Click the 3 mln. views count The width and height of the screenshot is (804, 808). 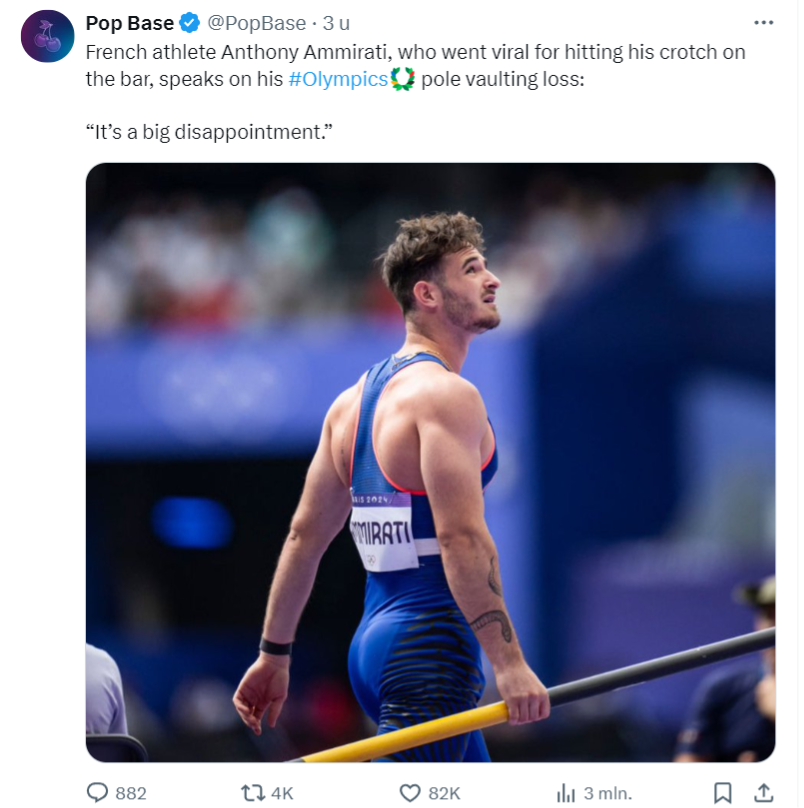tap(608, 793)
